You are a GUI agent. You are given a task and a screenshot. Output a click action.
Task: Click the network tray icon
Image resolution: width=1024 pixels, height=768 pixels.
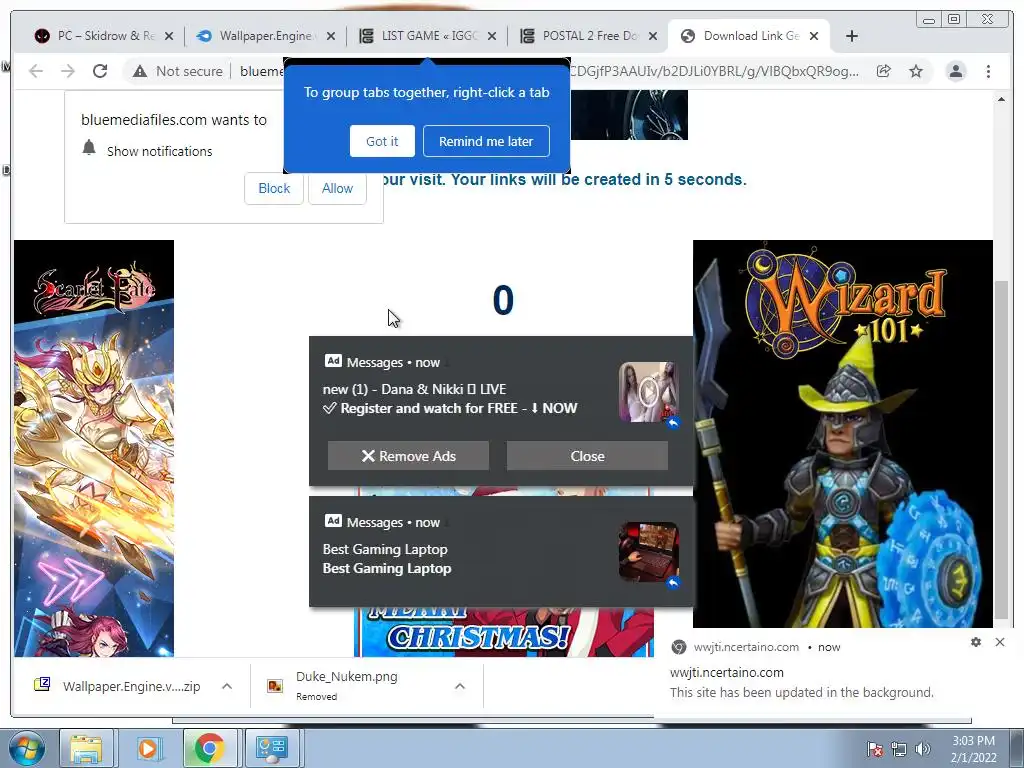[x=899, y=749]
